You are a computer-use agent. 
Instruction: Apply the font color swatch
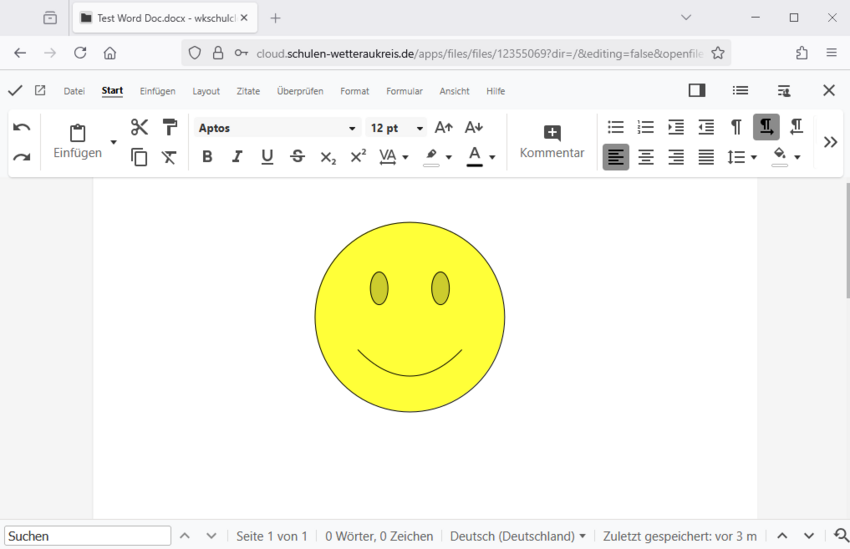[474, 157]
